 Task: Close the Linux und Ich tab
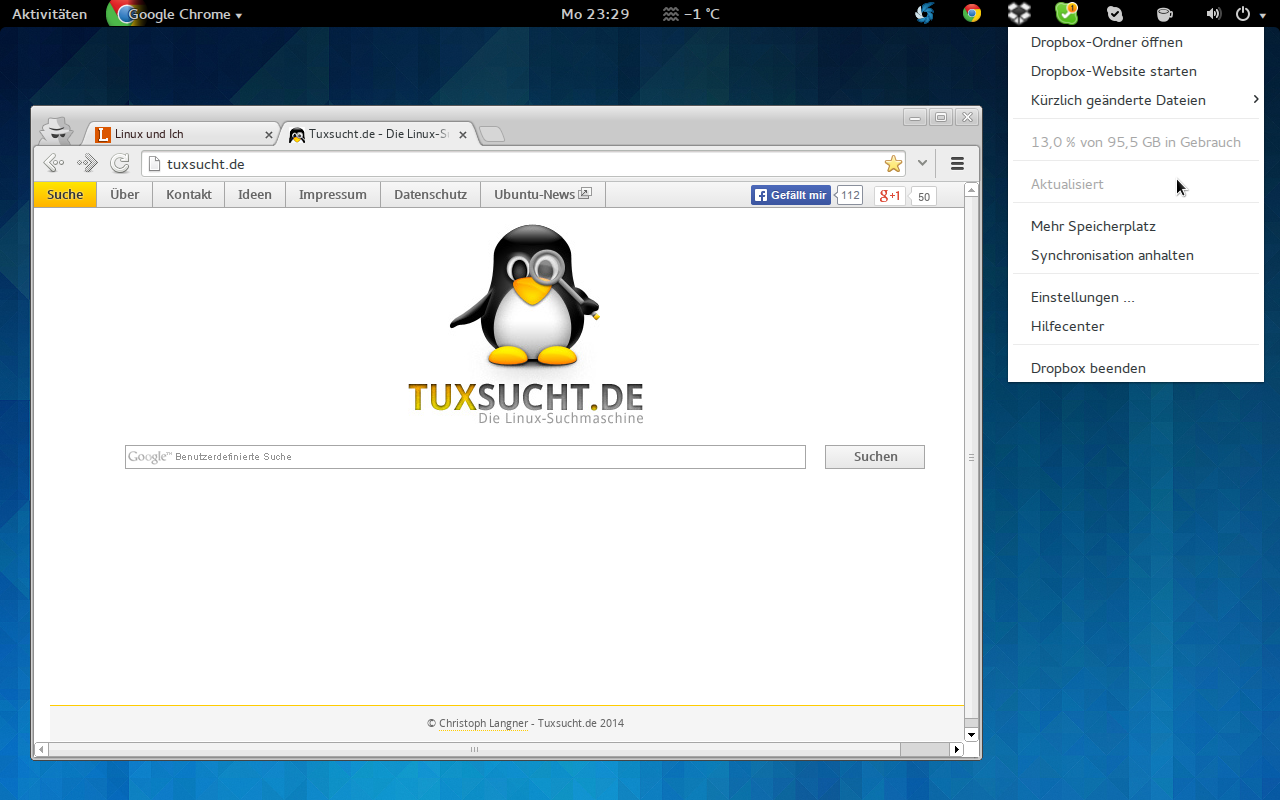click(268, 134)
